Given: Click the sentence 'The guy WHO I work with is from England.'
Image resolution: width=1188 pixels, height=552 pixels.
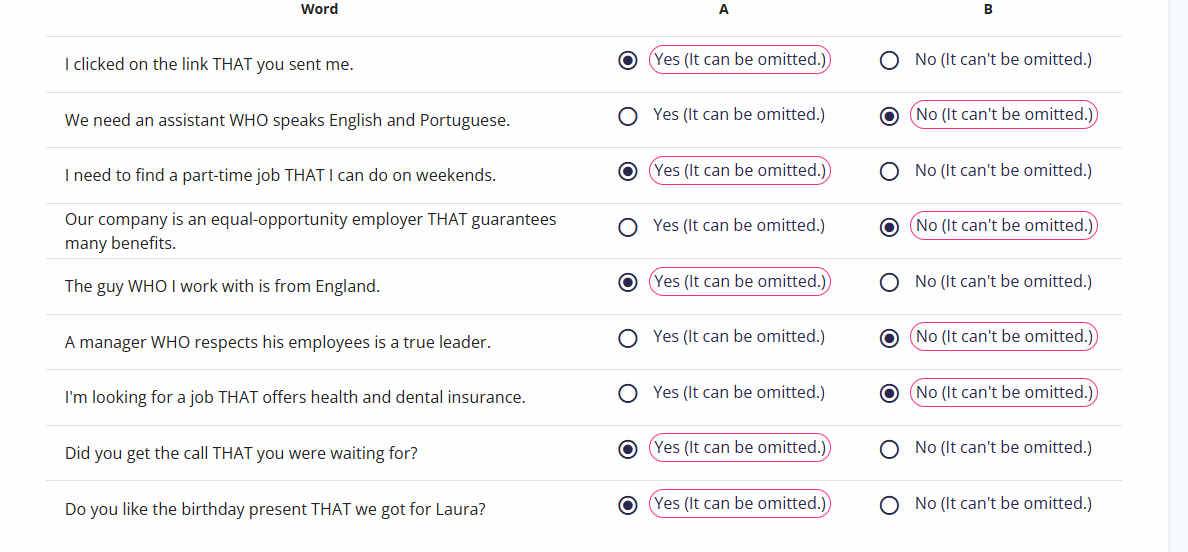Looking at the screenshot, I should [x=222, y=287].
